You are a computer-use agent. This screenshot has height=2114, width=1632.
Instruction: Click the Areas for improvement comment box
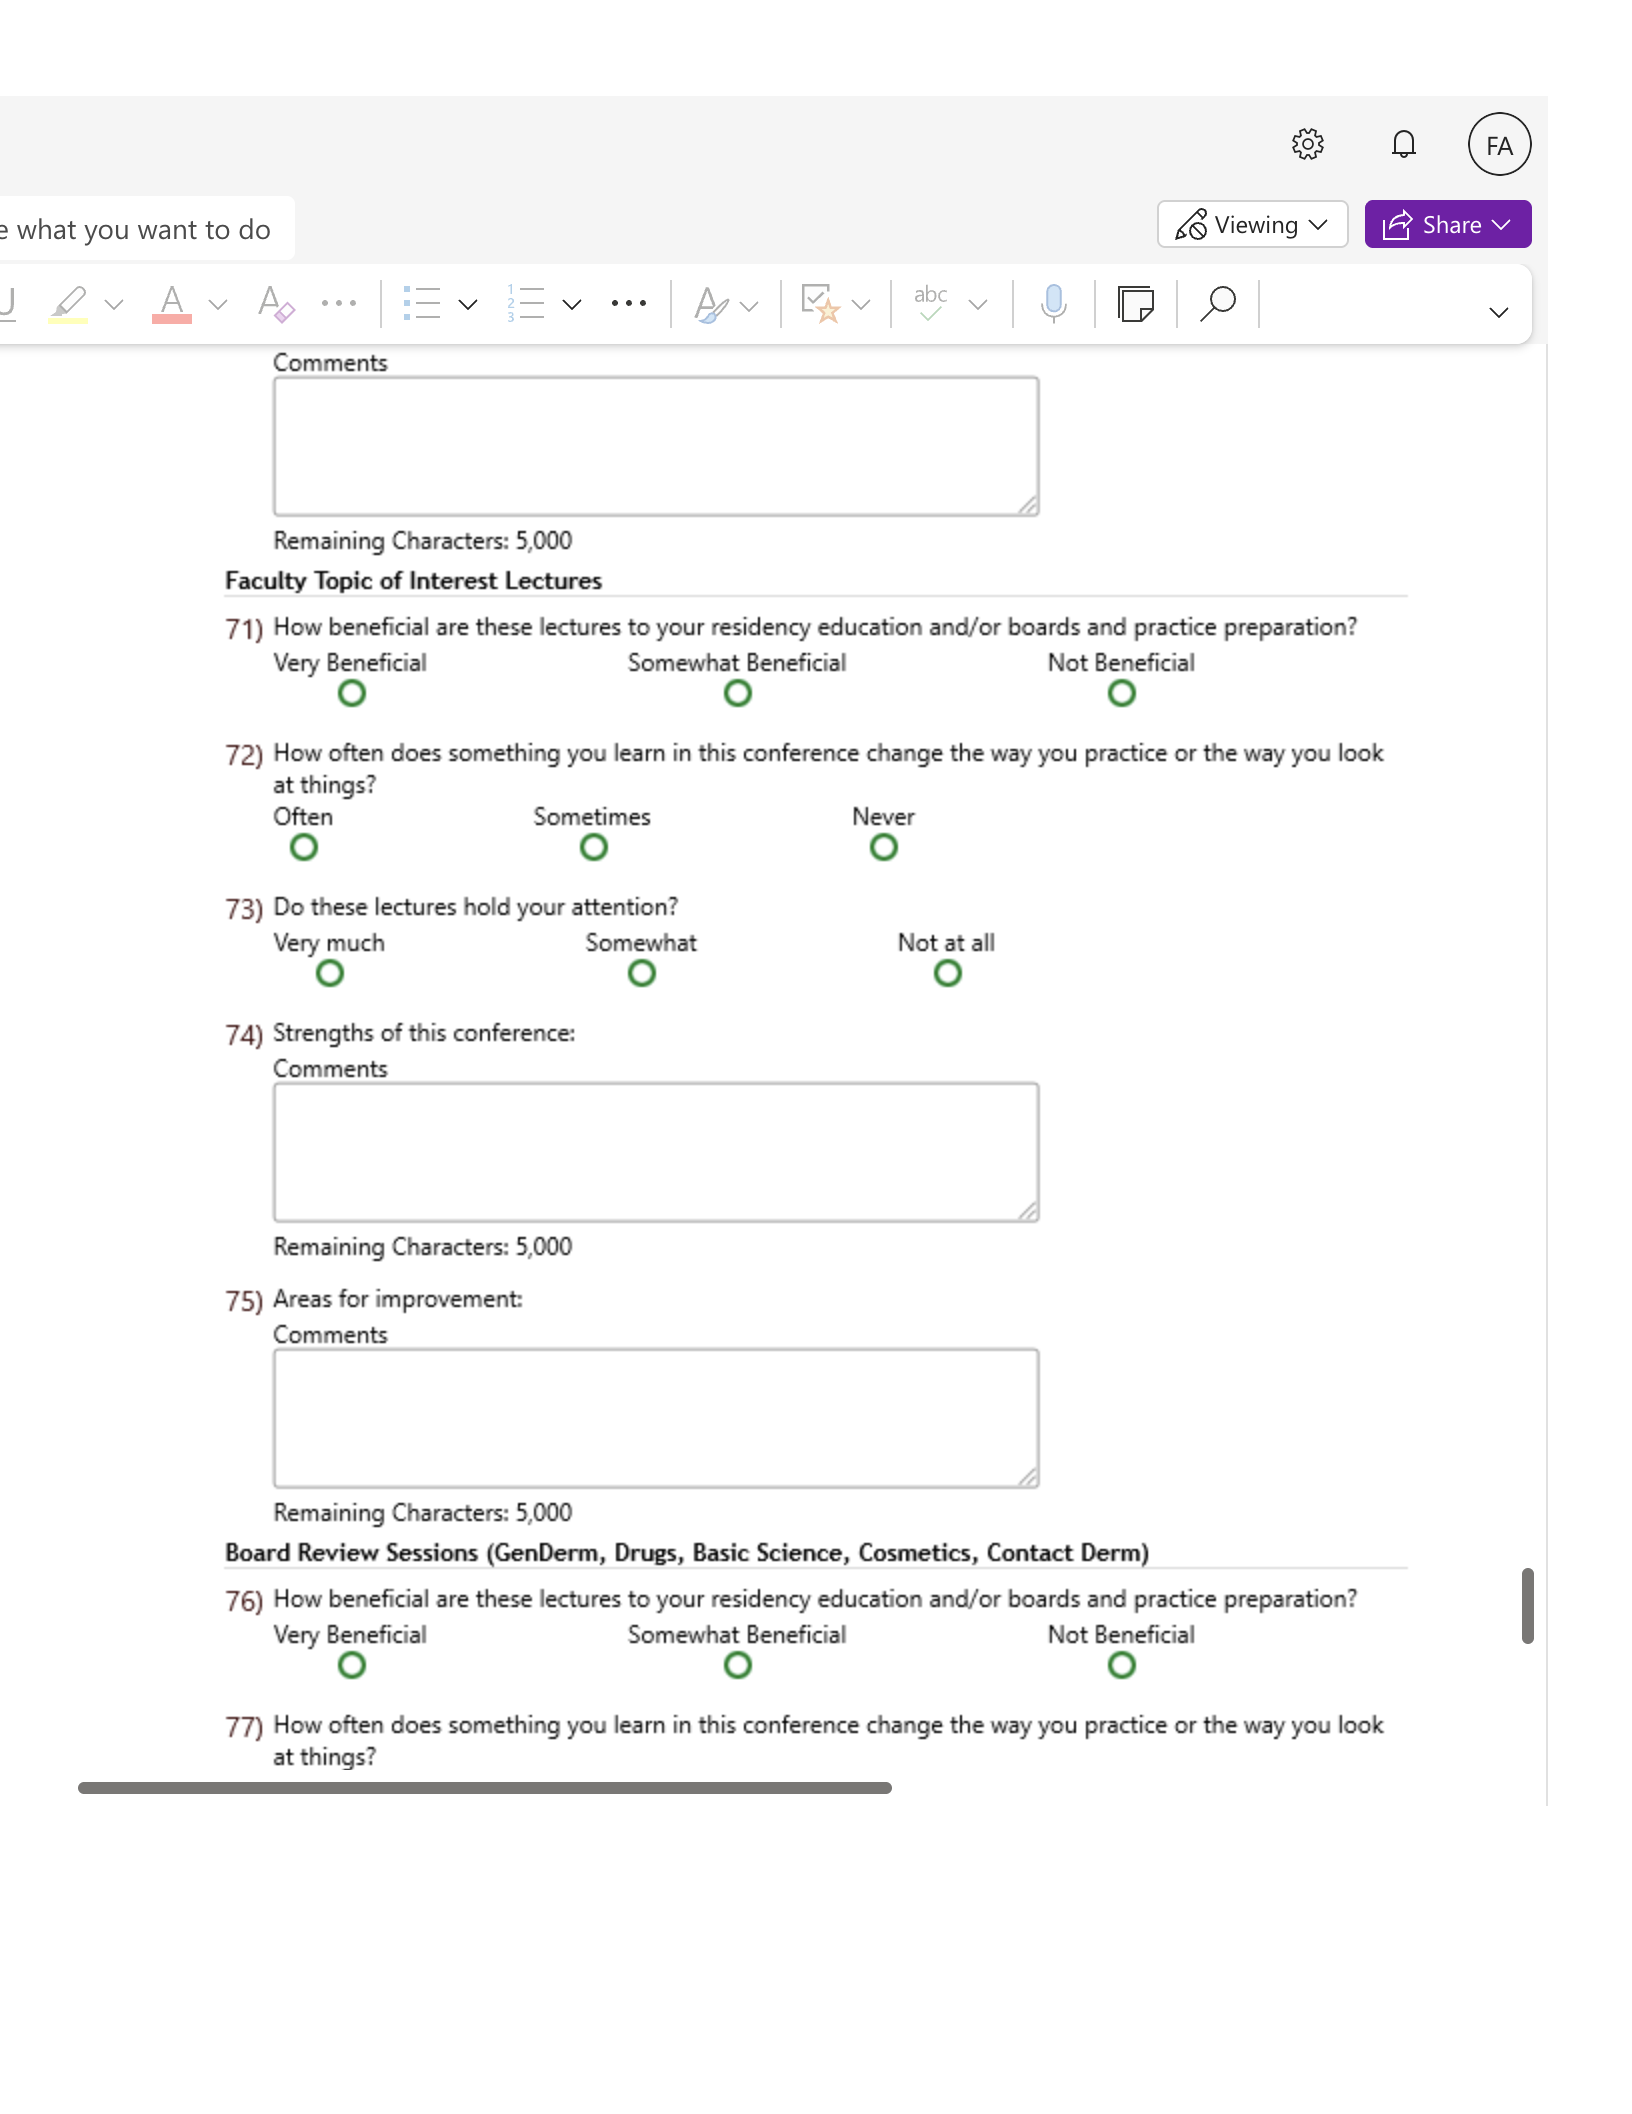pyautogui.click(x=656, y=1418)
